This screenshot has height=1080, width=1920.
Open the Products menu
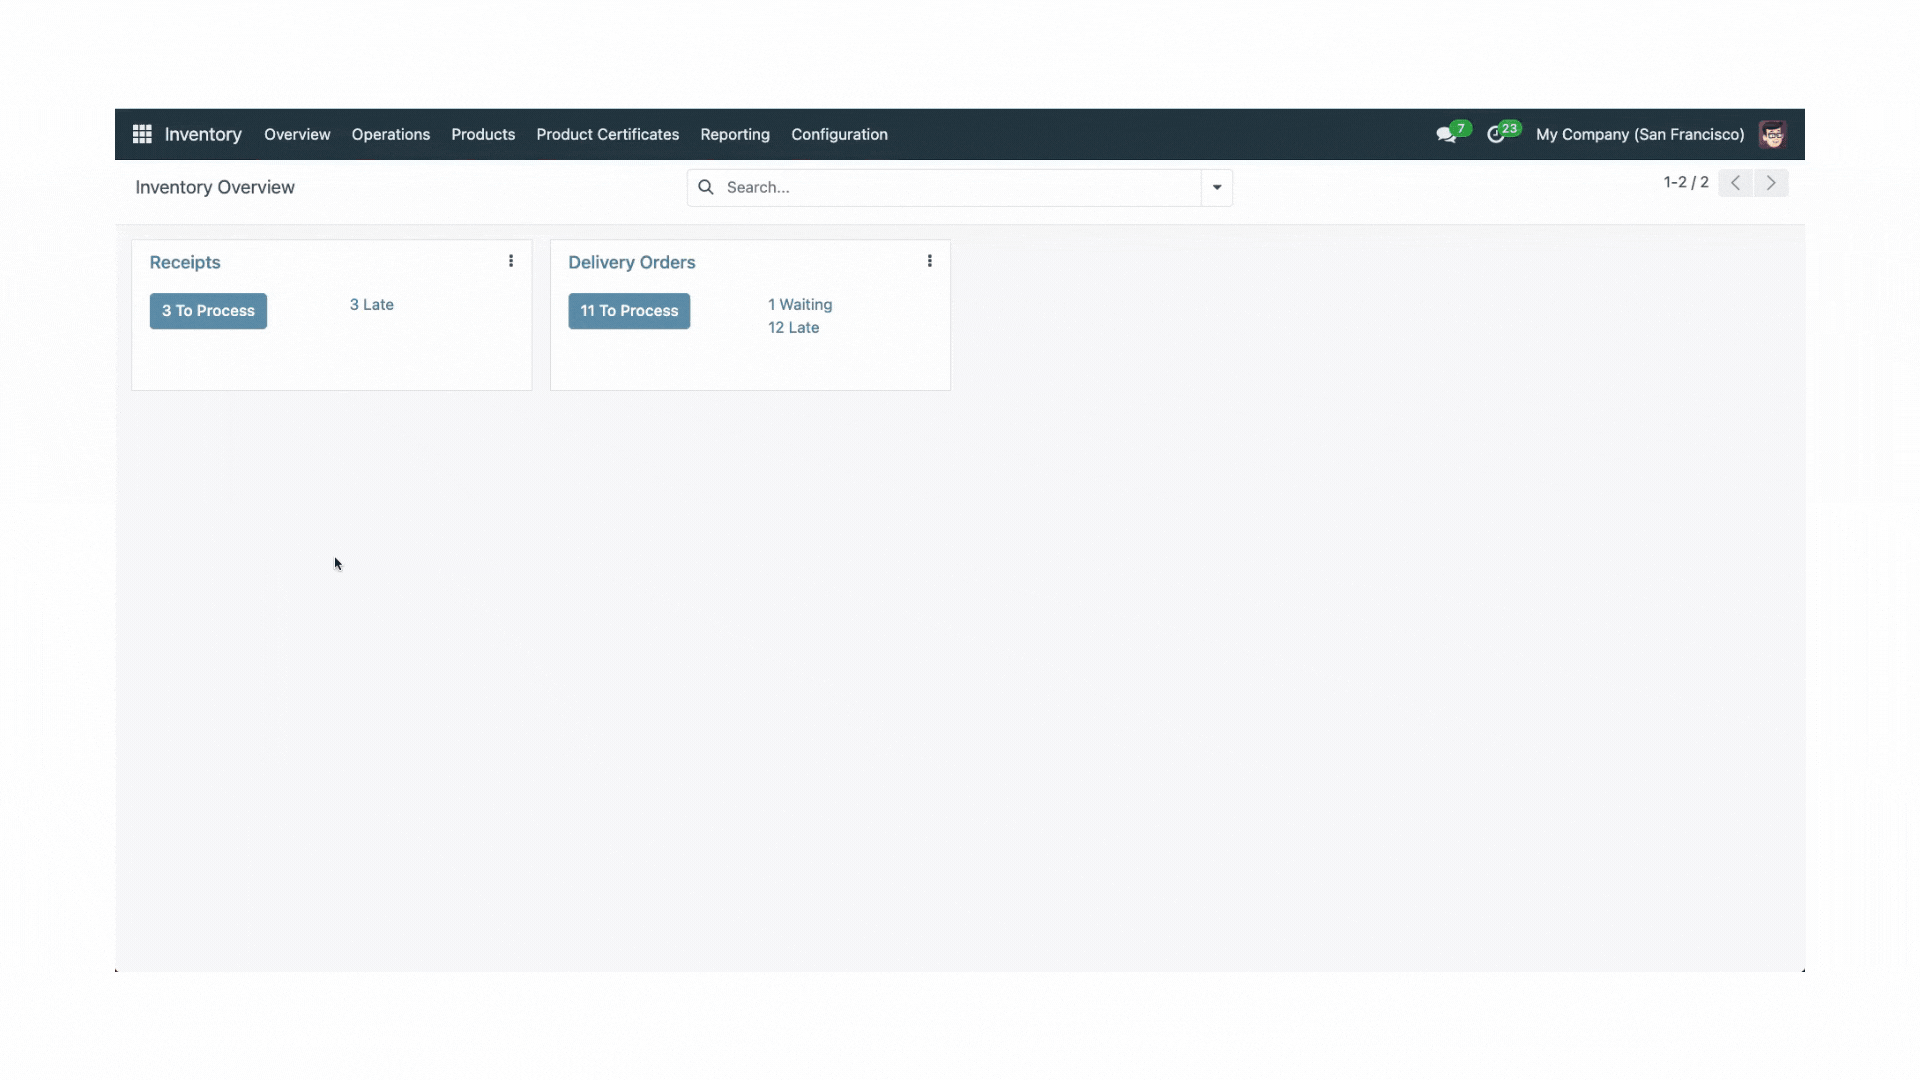[x=483, y=134]
